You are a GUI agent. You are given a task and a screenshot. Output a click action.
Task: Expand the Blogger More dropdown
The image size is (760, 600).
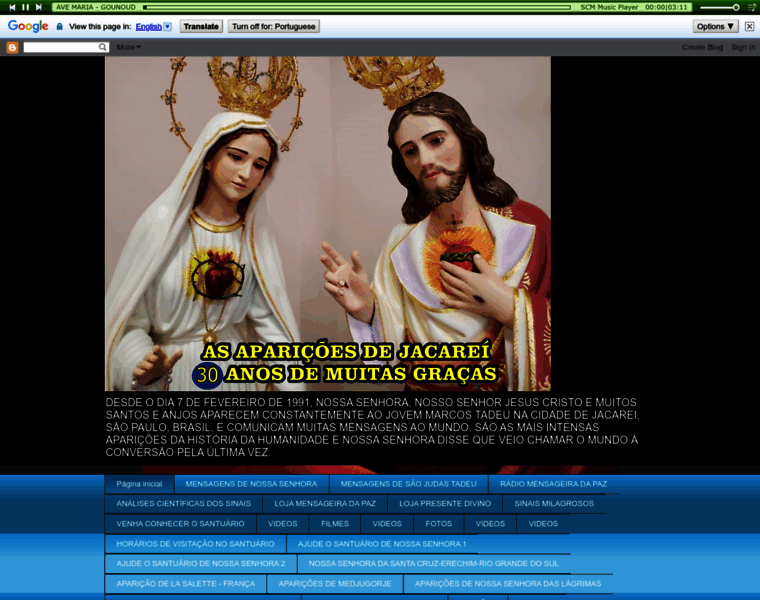[128, 47]
